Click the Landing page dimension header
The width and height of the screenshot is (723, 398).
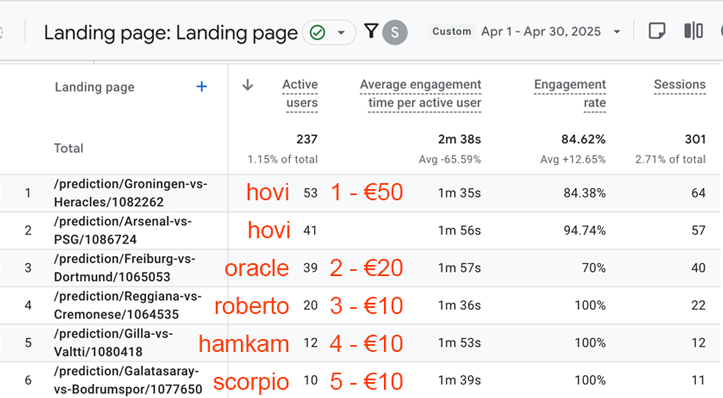(95, 87)
